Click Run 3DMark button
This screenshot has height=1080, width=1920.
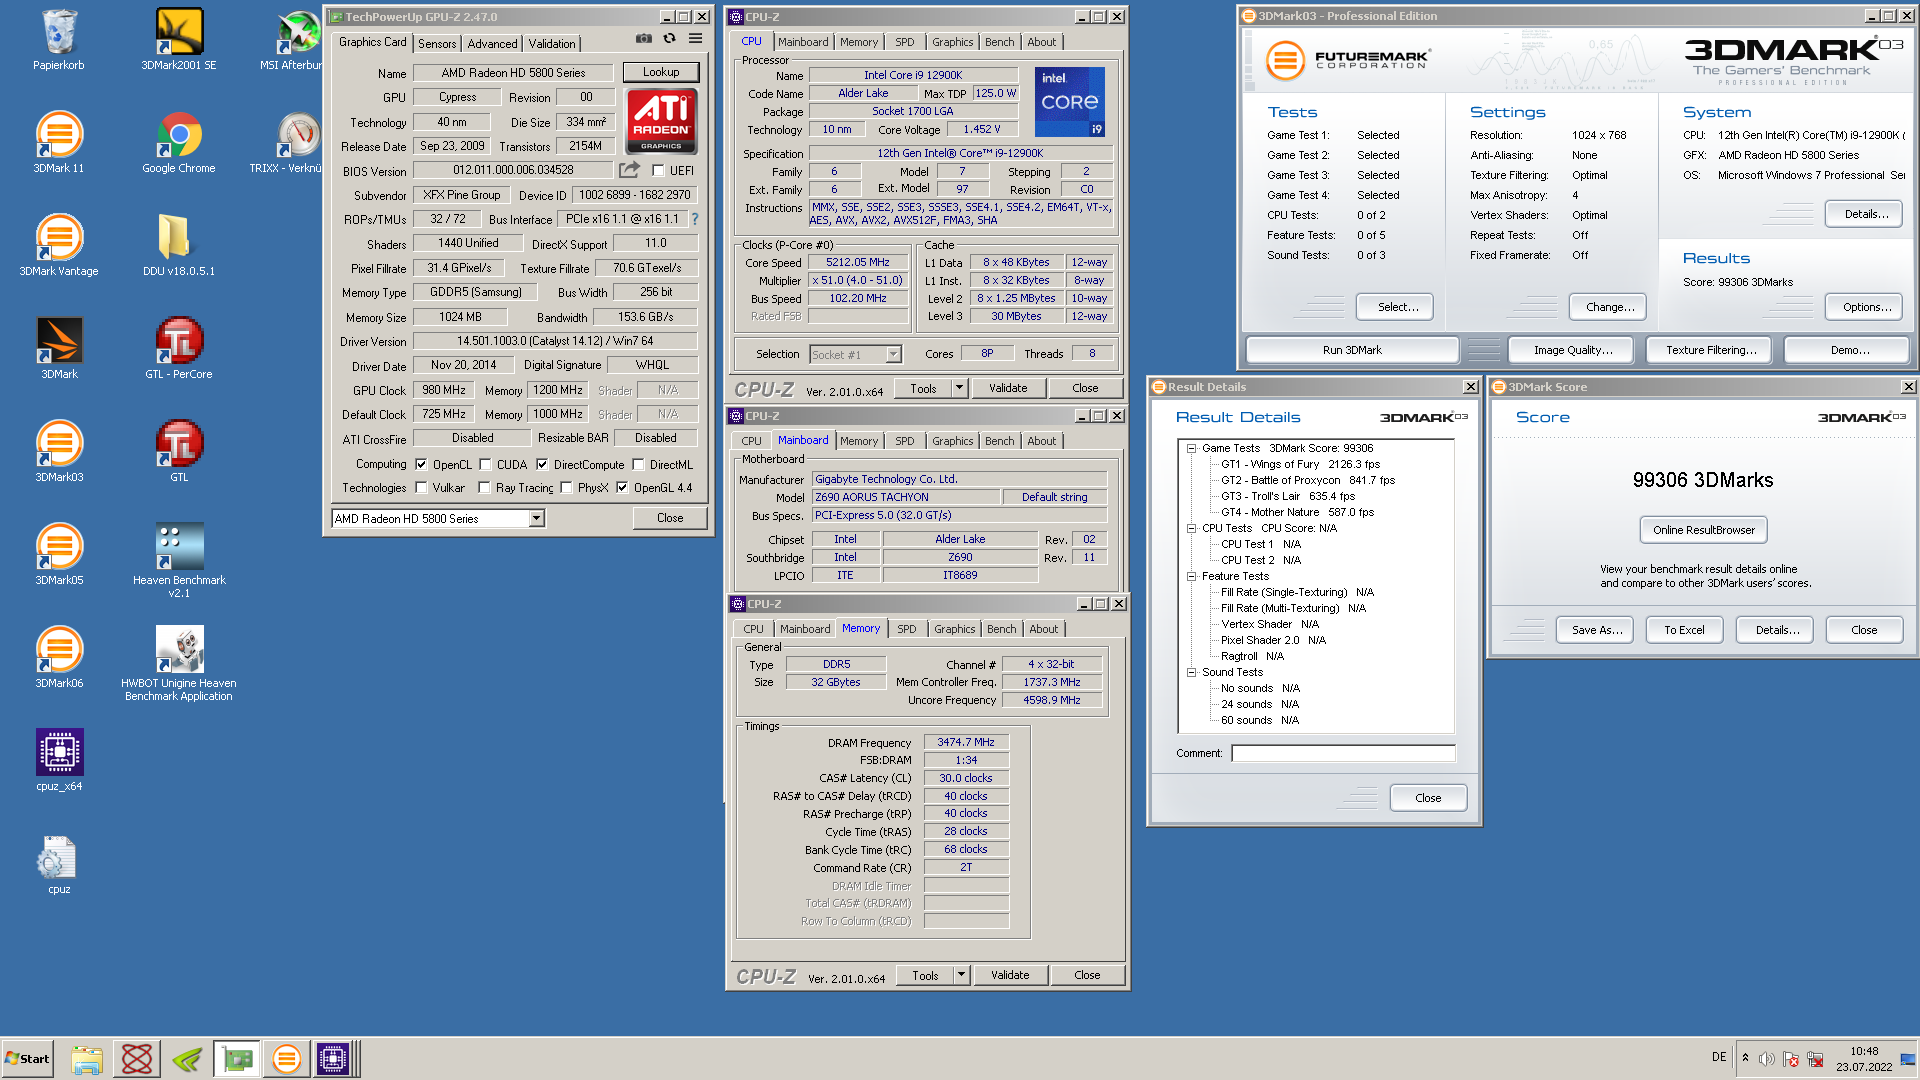coord(1352,350)
